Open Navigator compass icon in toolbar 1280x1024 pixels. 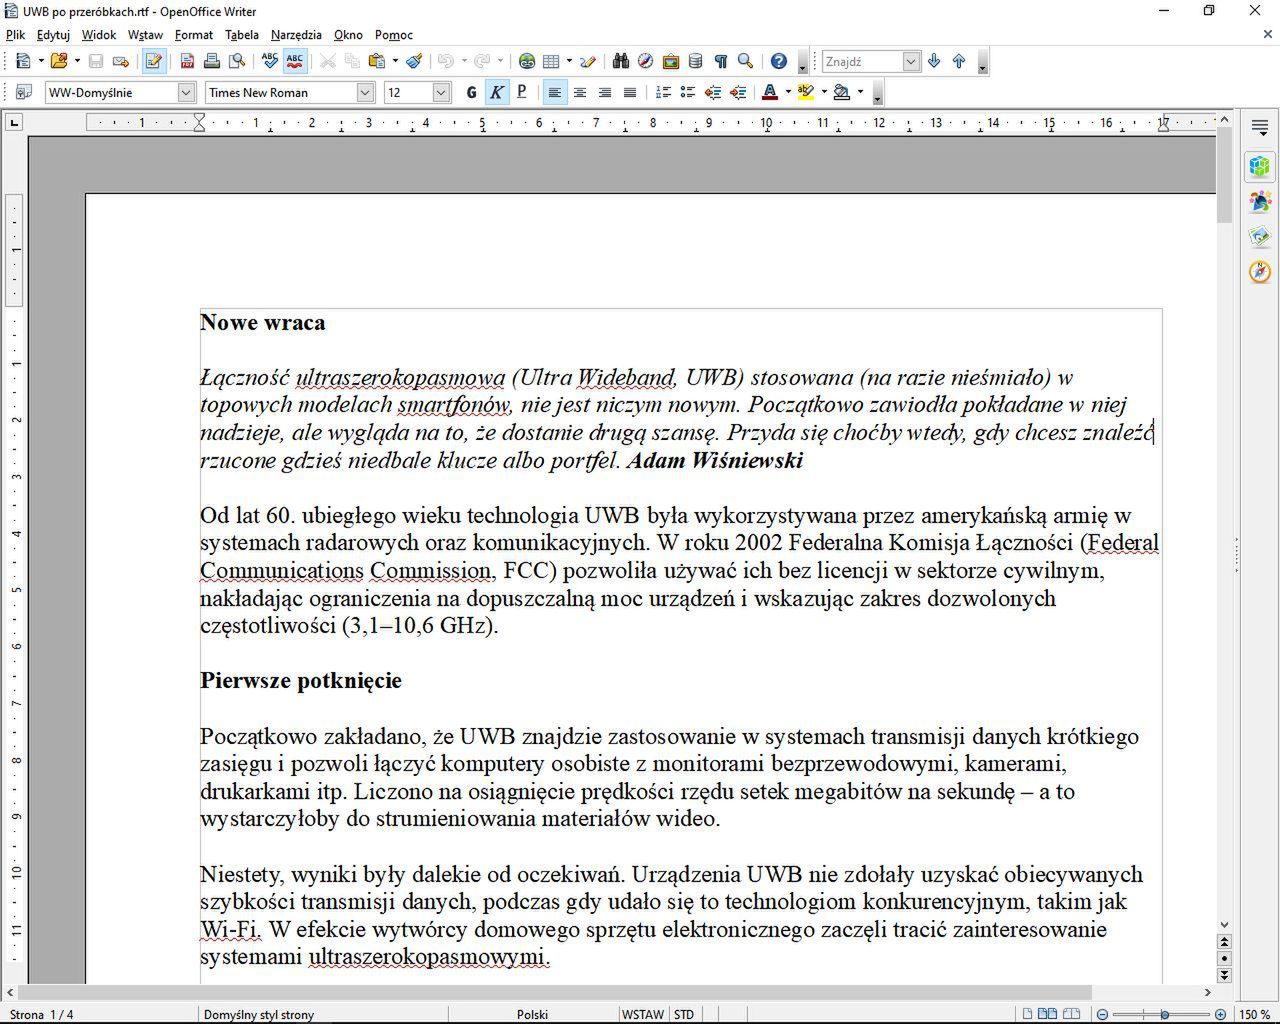646,61
